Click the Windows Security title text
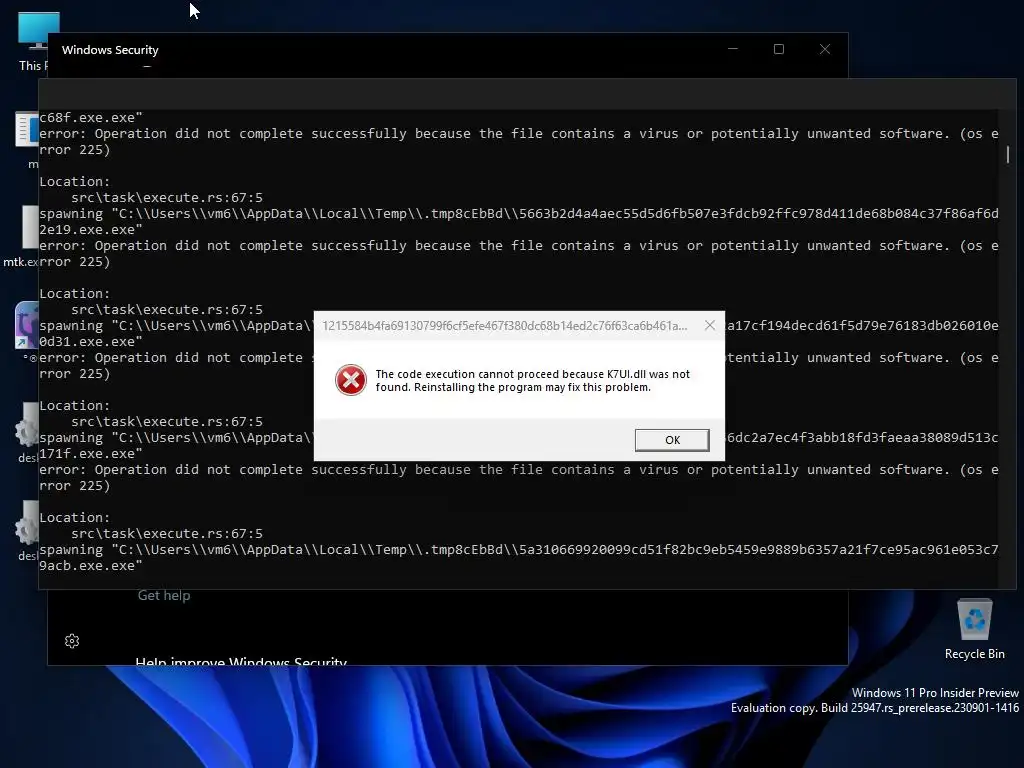Viewport: 1024px width, 768px height. point(110,50)
